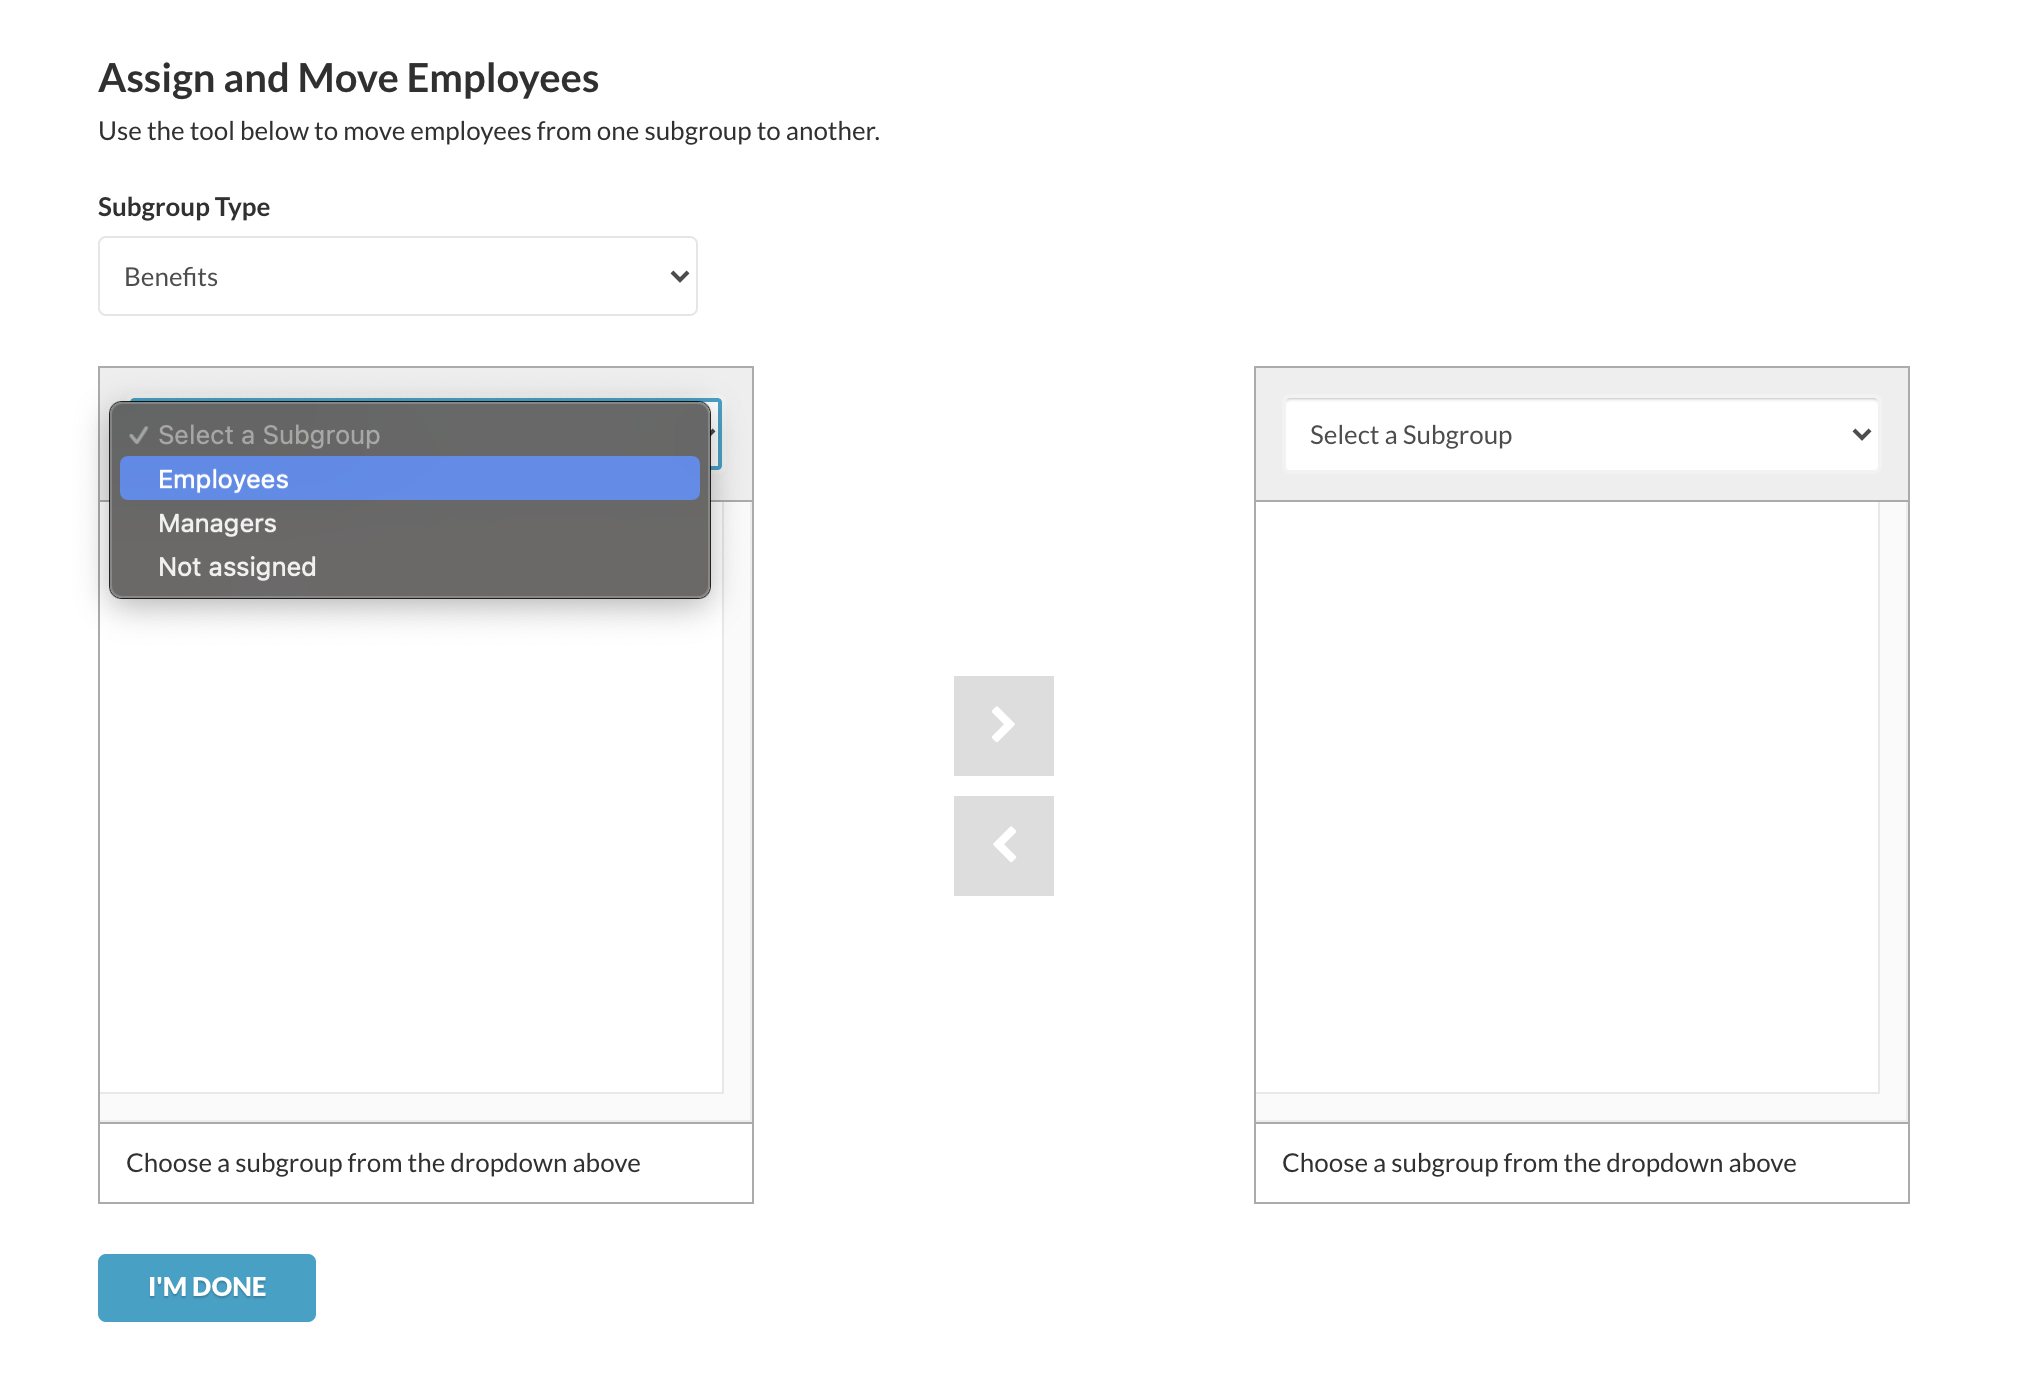Choose Employees from the subgroup list
This screenshot has height=1394, width=2040.
(409, 478)
